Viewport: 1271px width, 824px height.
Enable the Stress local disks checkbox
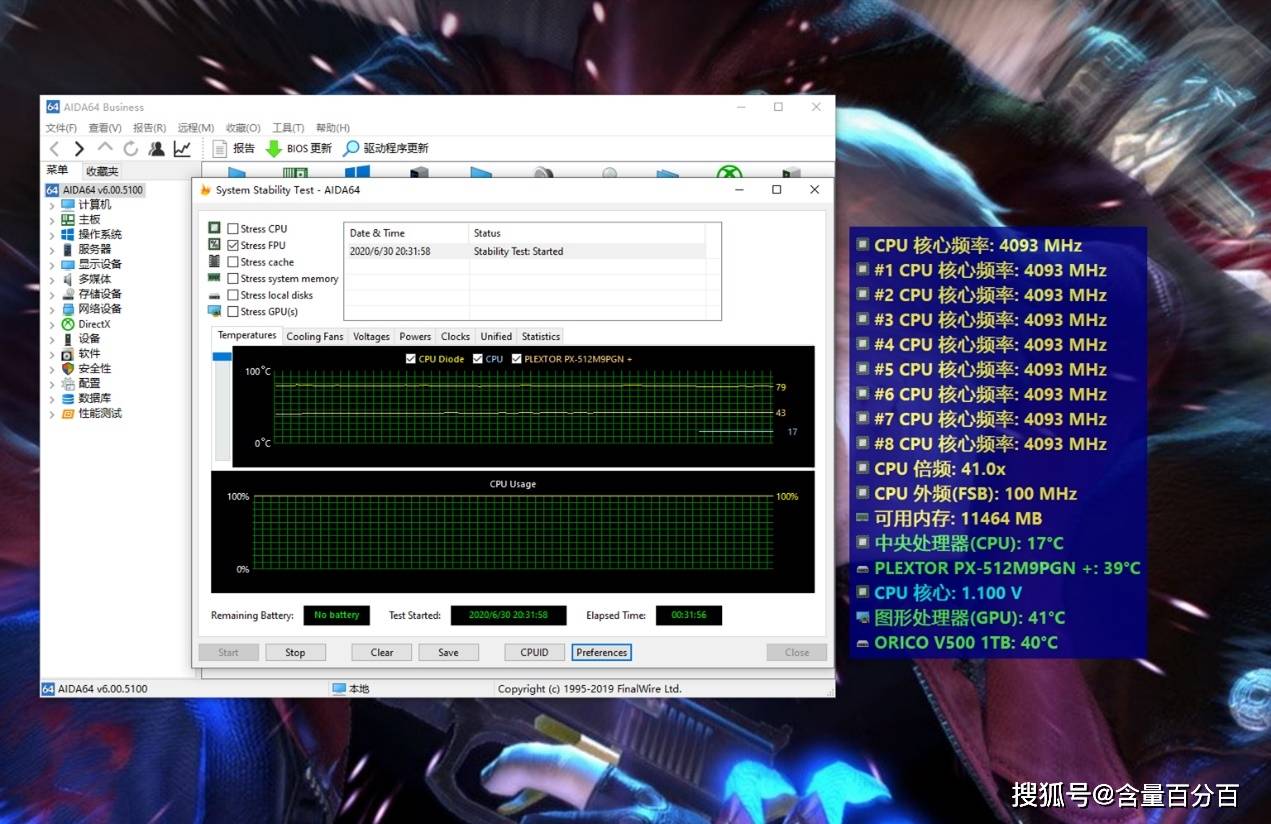point(233,295)
